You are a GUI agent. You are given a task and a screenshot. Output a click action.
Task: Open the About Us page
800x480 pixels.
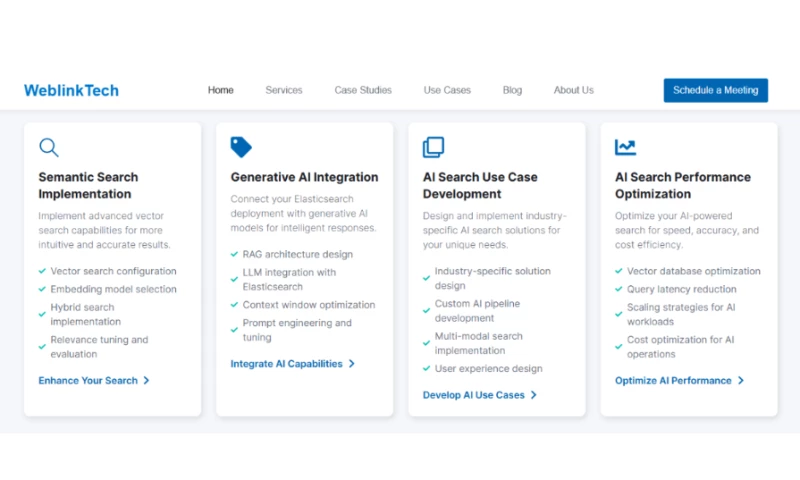point(573,90)
